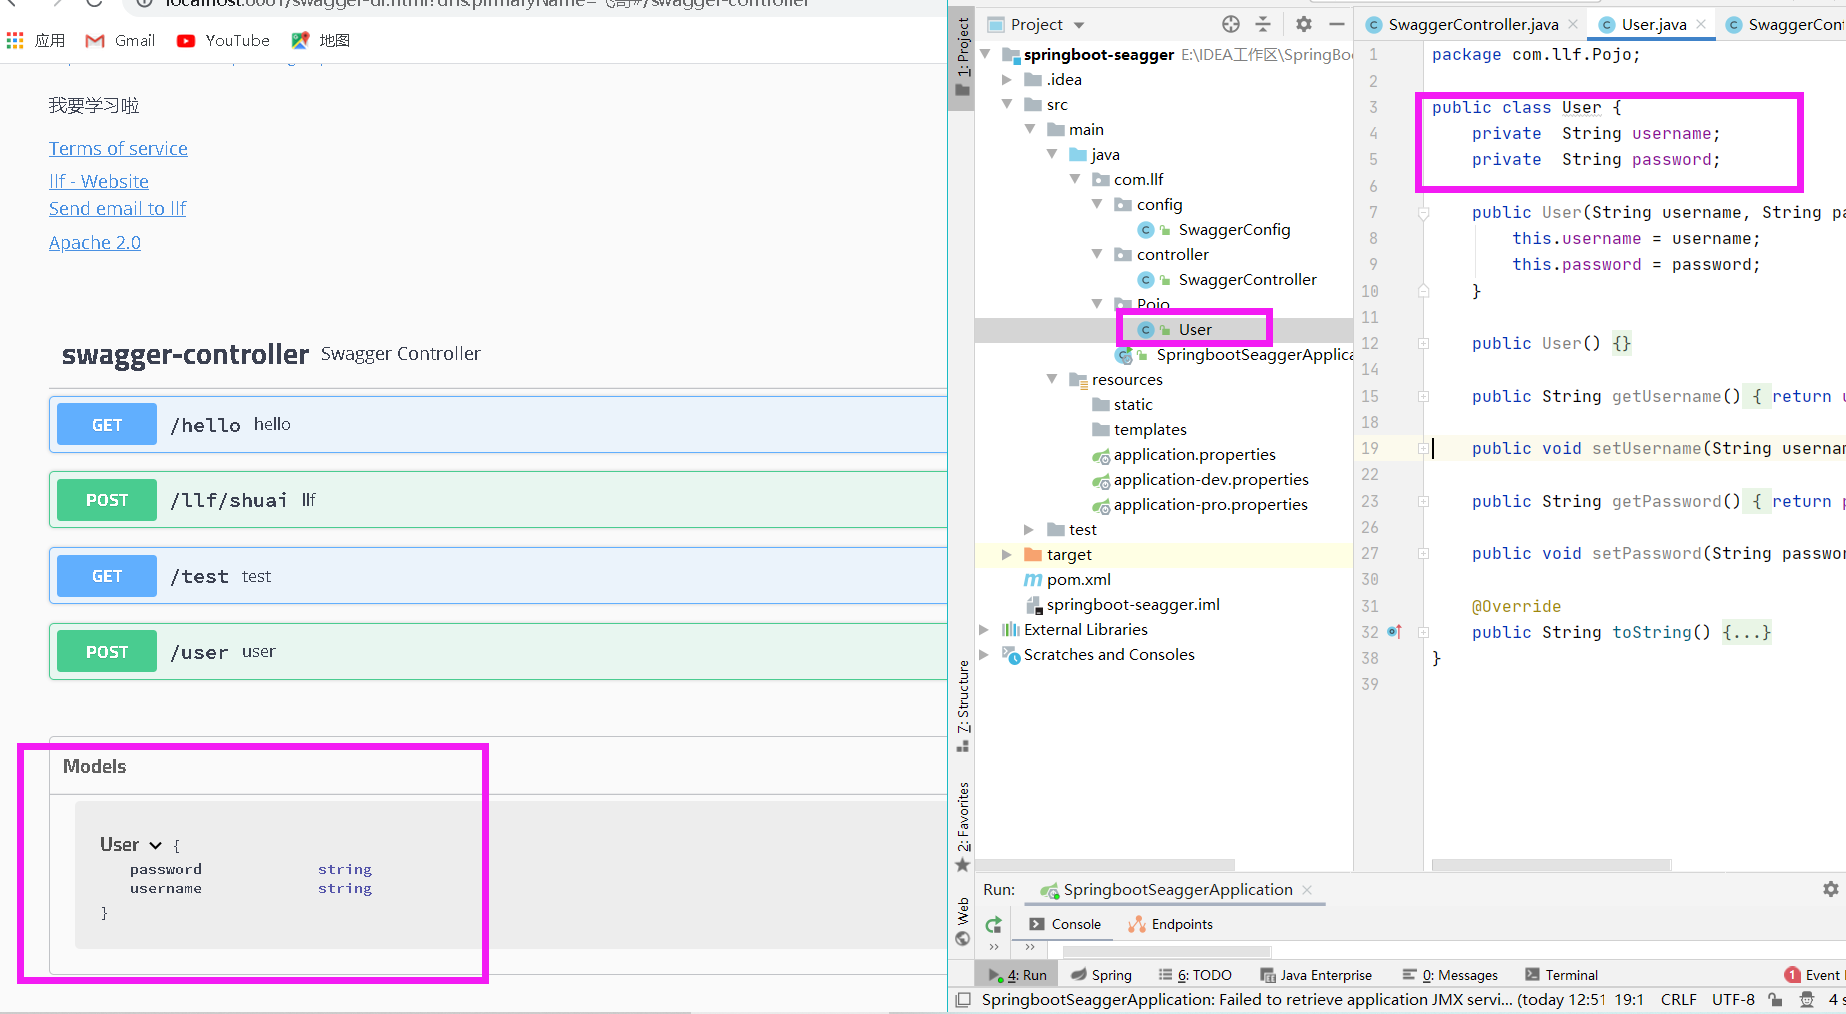Switch to SwaggerController.java tab
1846x1014 pixels.
pos(1472,24)
